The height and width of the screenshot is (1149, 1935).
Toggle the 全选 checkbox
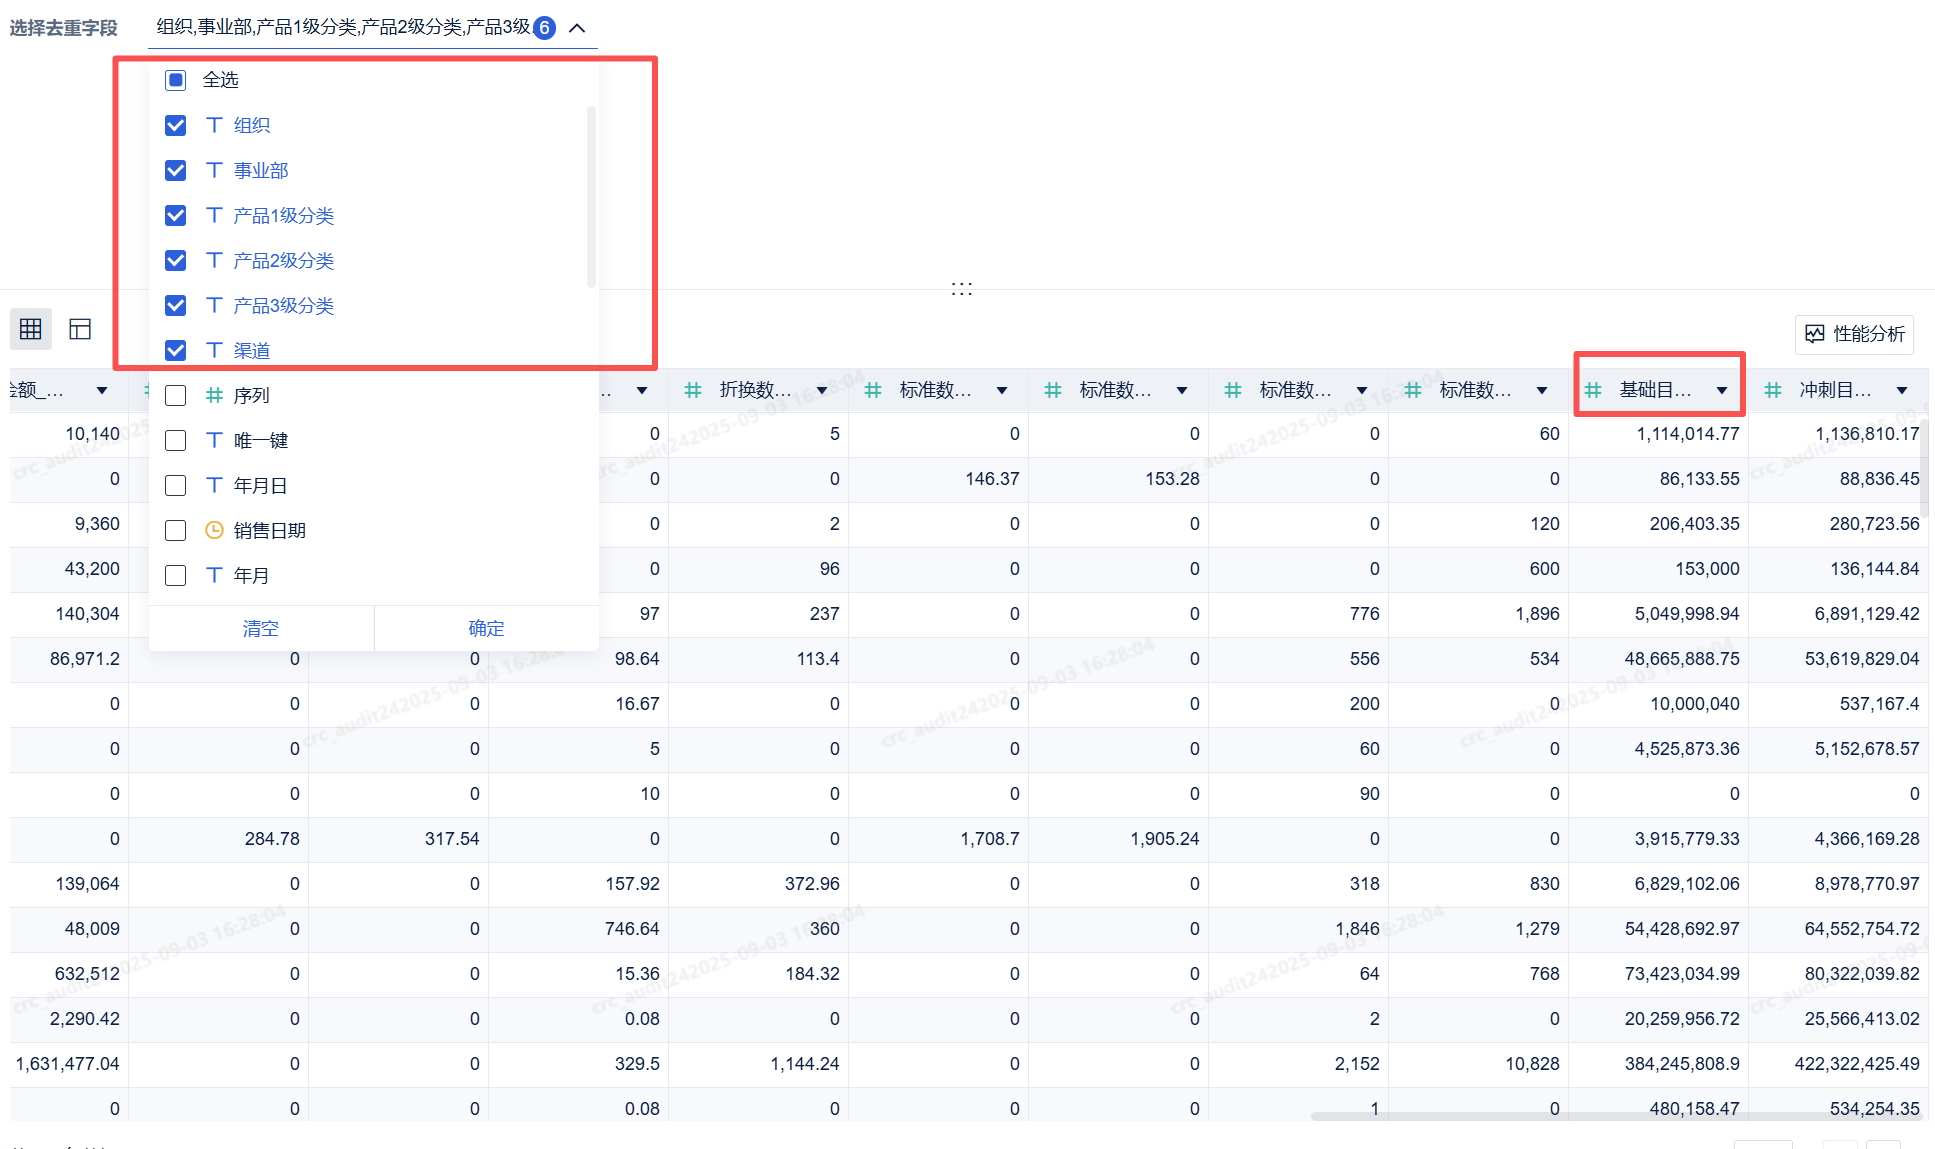pyautogui.click(x=176, y=80)
